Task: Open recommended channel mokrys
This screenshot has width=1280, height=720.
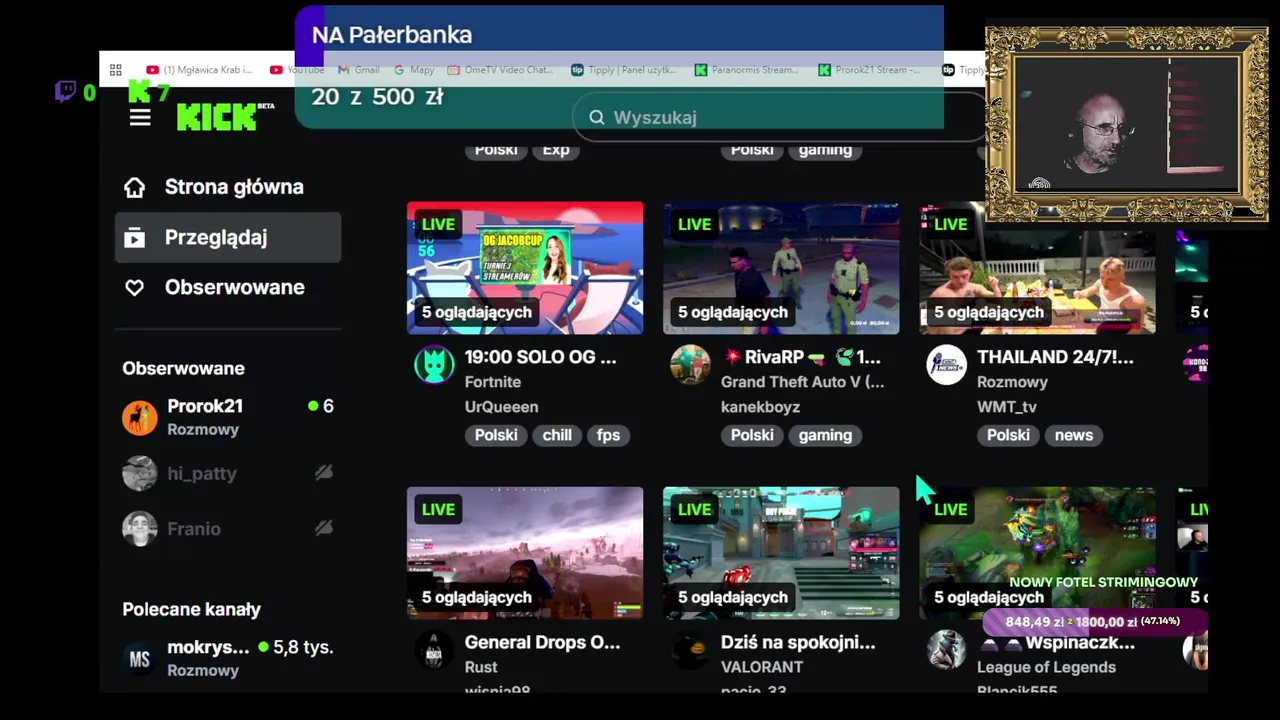Action: [x=228, y=658]
